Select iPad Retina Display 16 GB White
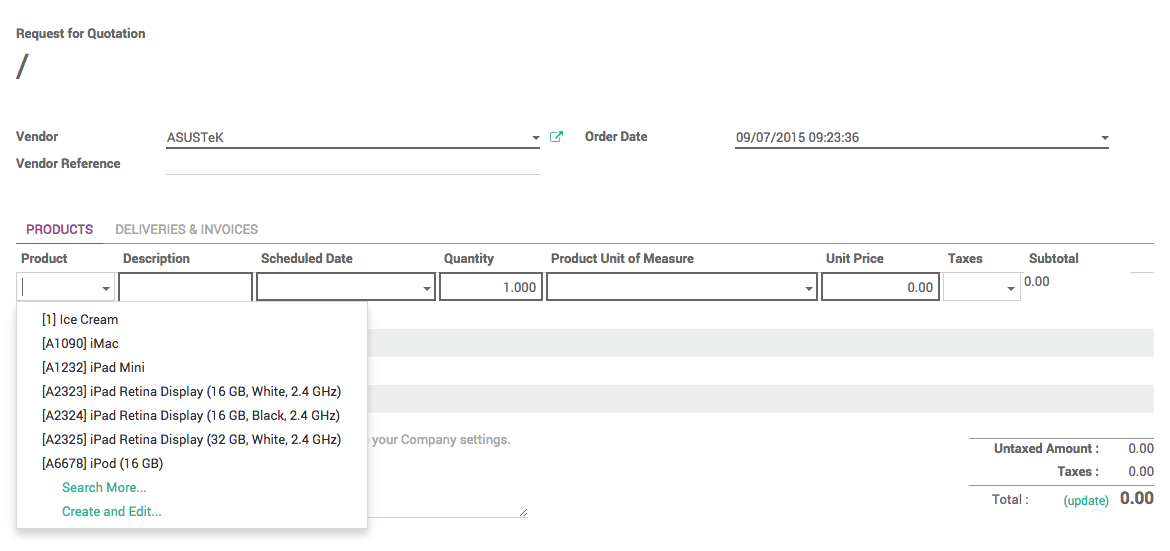 (190, 392)
